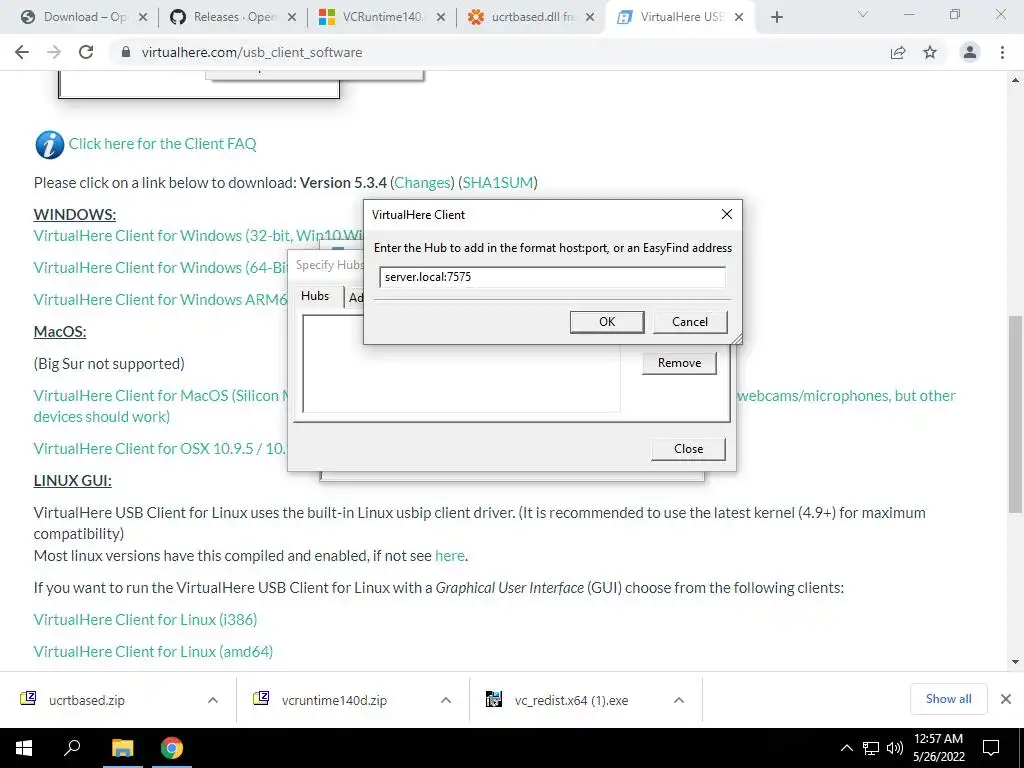
Task: Click the blue info icon beside Client FAQ
Action: coord(49,144)
